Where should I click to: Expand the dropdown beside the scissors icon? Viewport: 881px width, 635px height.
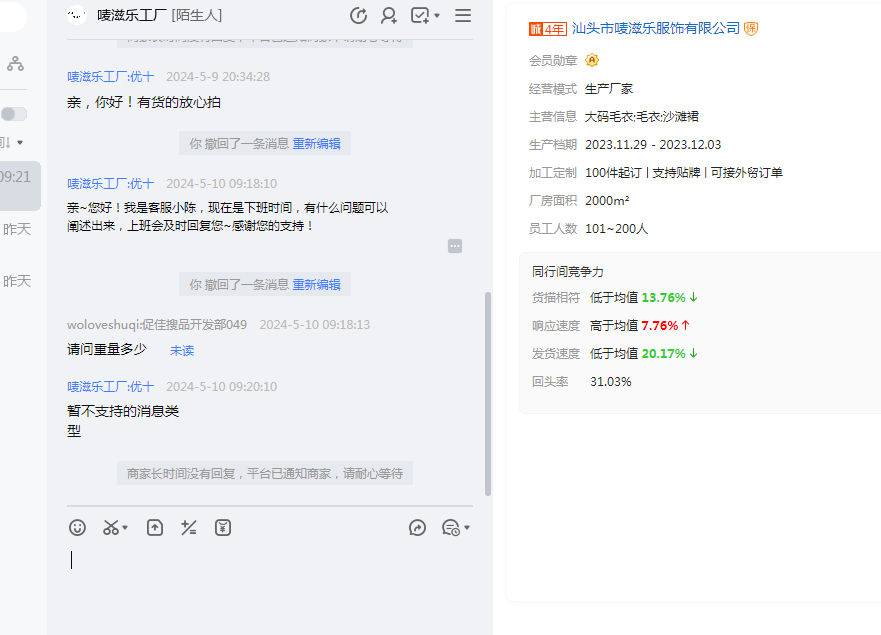pyautogui.click(x=126, y=529)
